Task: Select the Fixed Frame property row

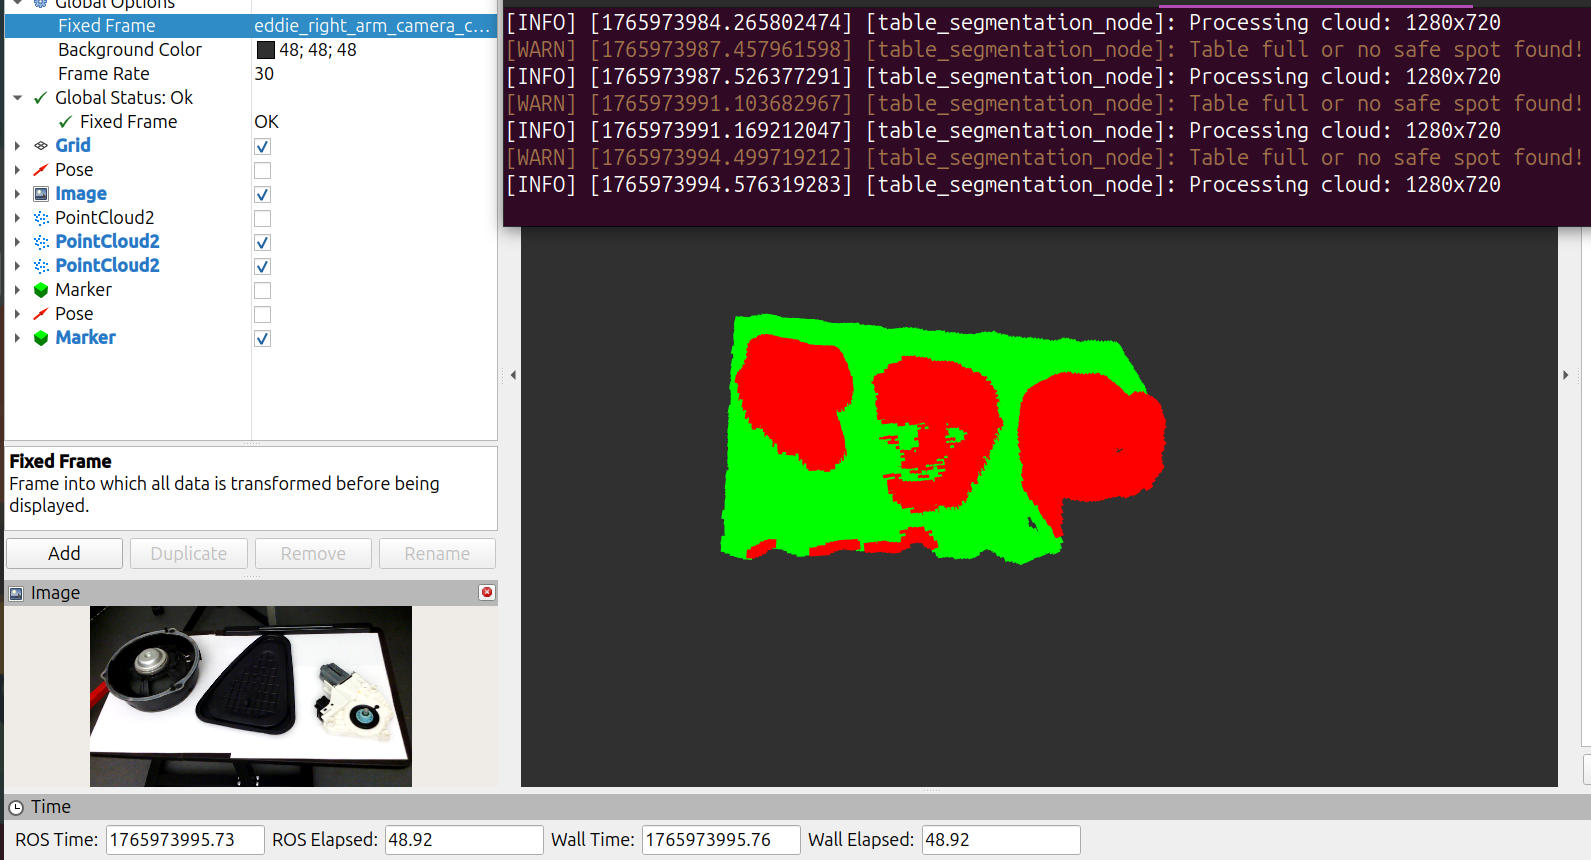Action: coord(250,26)
